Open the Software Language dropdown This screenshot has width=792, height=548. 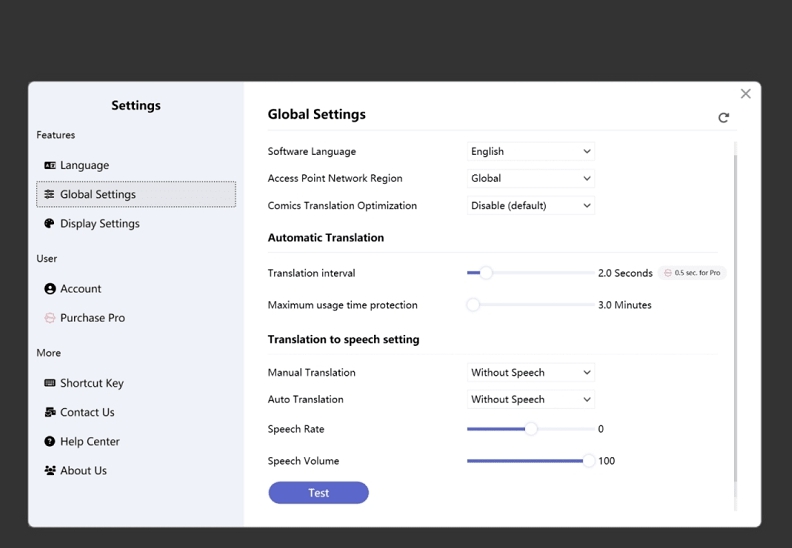531,152
